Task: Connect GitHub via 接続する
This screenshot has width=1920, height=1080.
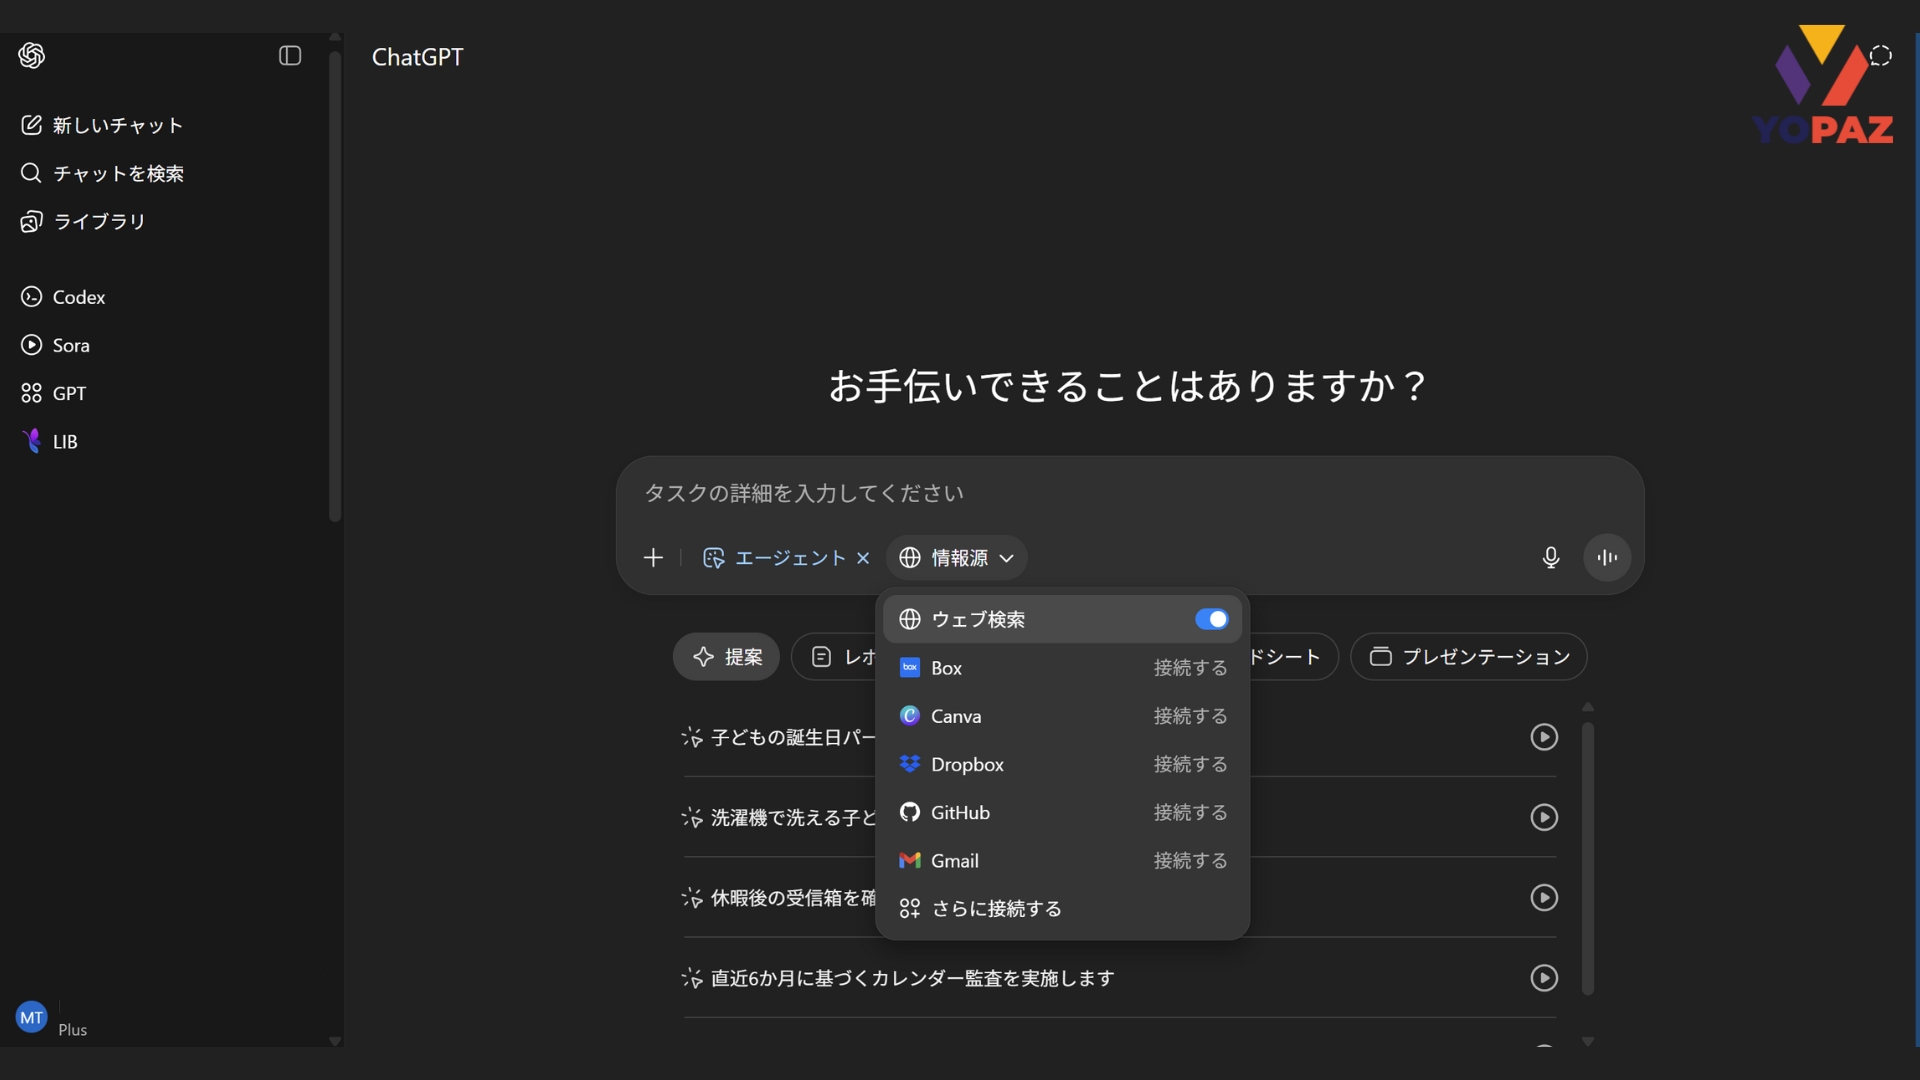Action: pyautogui.click(x=1190, y=812)
